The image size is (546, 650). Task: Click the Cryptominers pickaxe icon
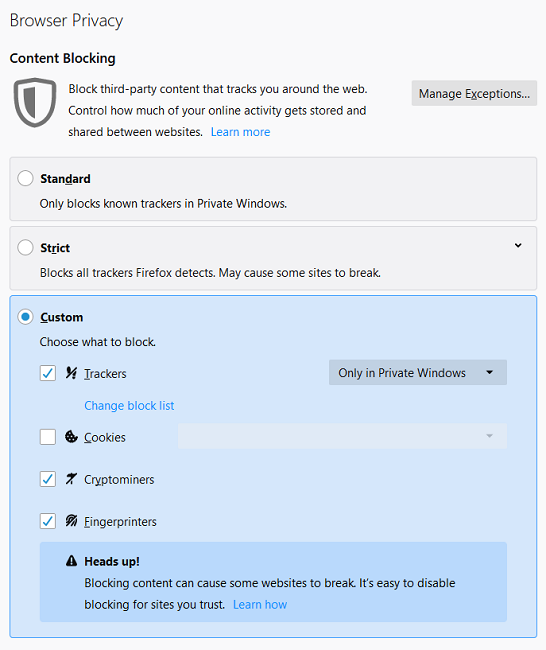tap(71, 479)
